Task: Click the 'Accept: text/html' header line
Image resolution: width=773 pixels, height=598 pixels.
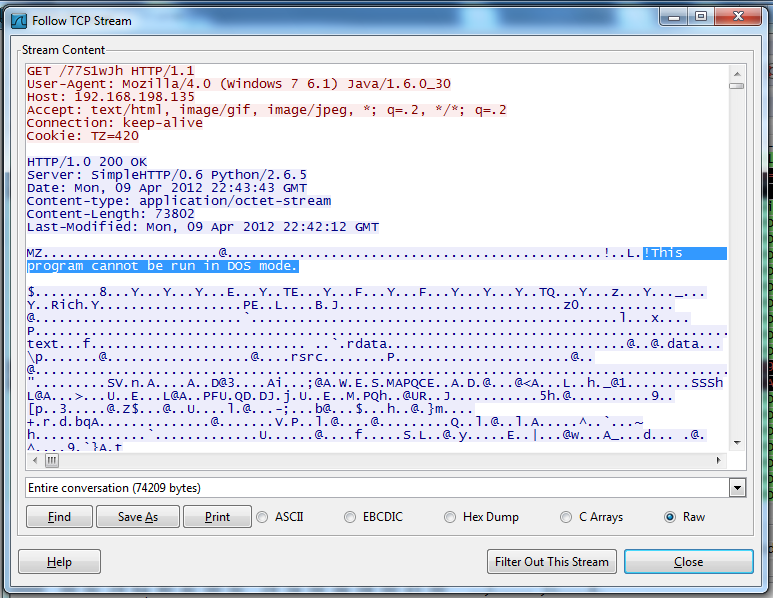Action: 266,109
